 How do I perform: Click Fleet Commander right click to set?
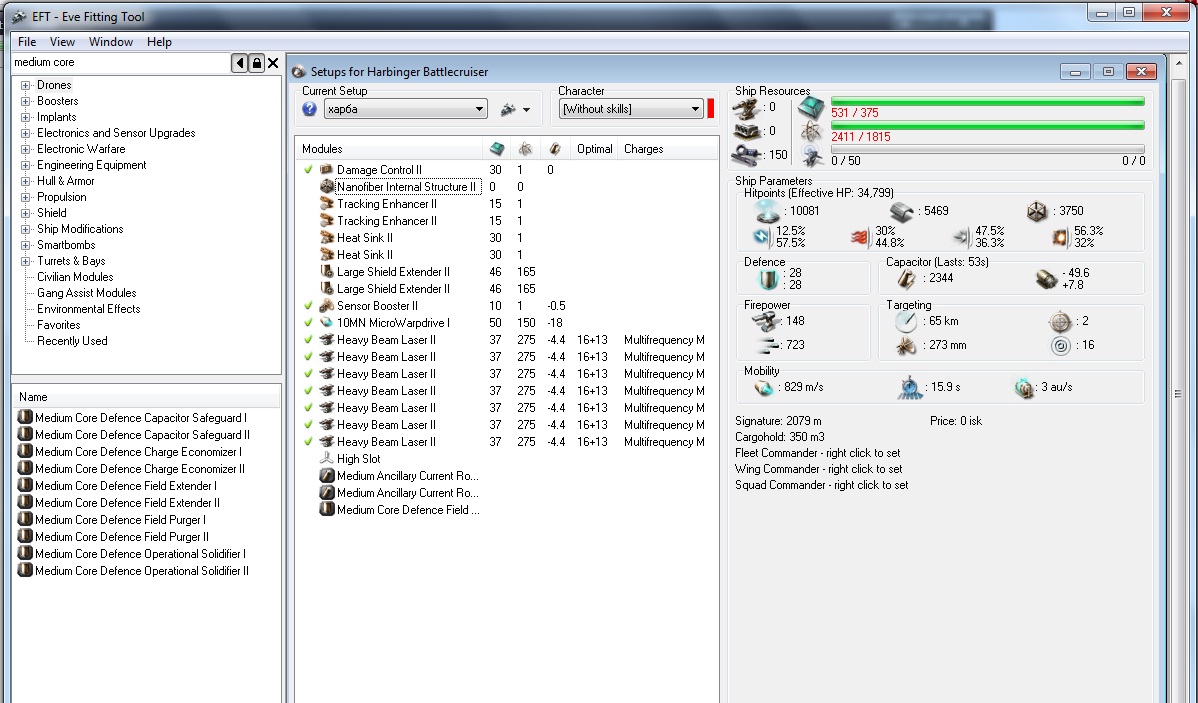(x=818, y=453)
